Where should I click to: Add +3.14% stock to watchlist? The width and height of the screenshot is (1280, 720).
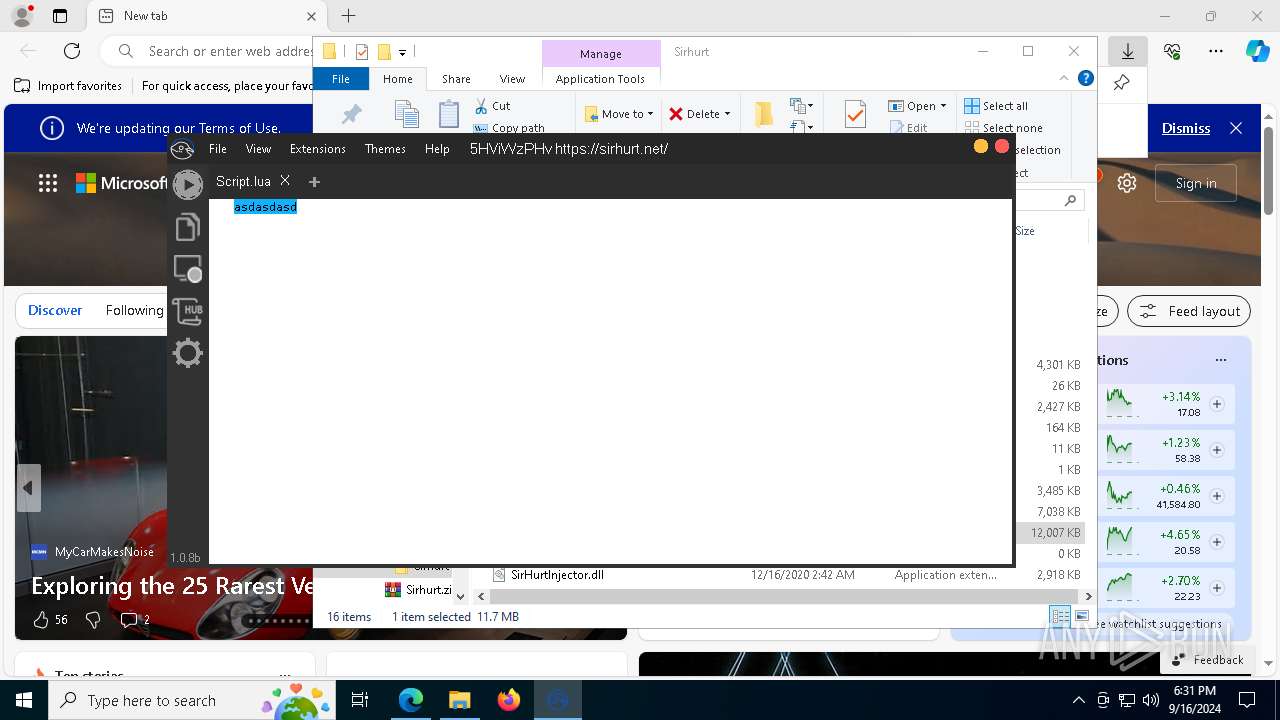[1217, 404]
